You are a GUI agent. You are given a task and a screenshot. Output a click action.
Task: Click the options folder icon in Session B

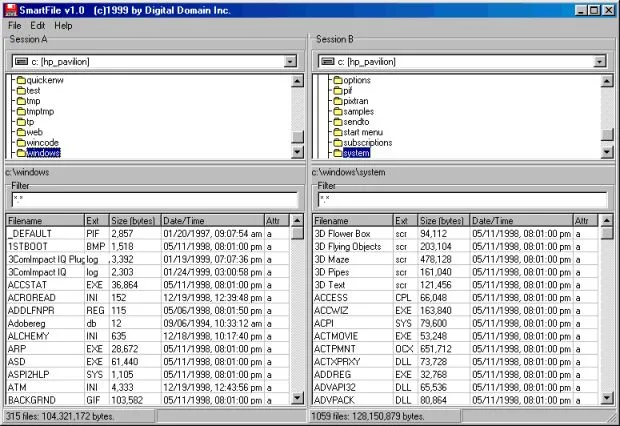(x=335, y=80)
